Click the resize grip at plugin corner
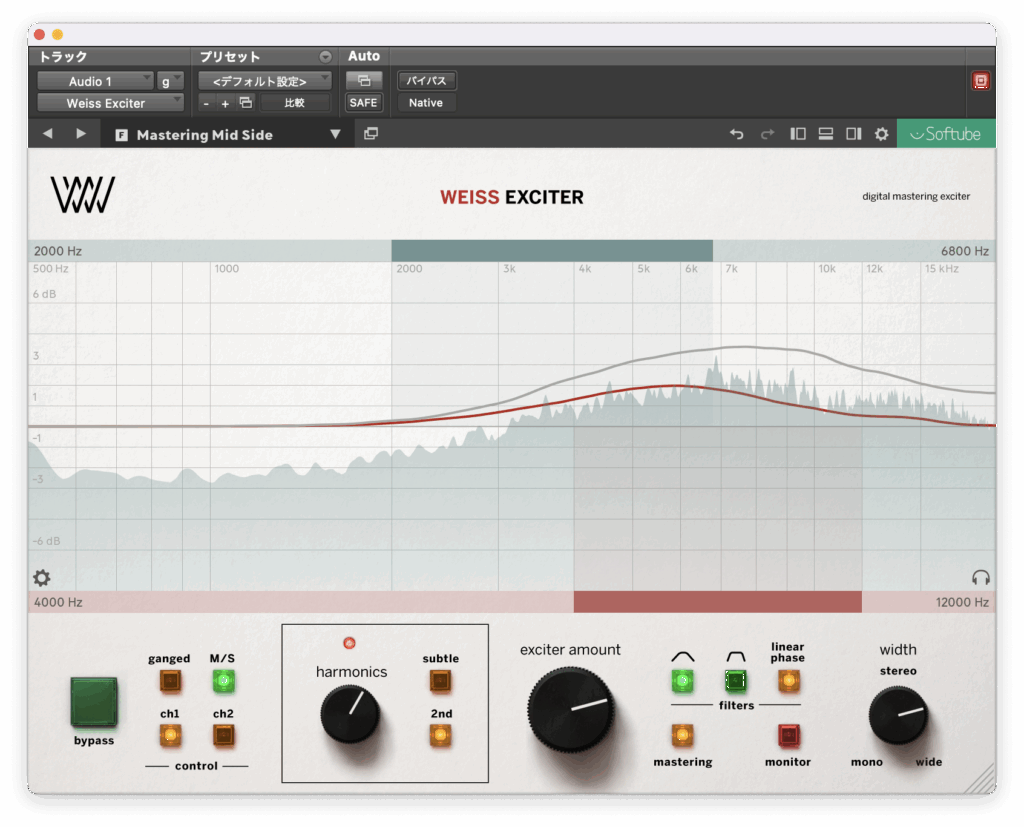The height and width of the screenshot is (827, 1024). tap(978, 778)
